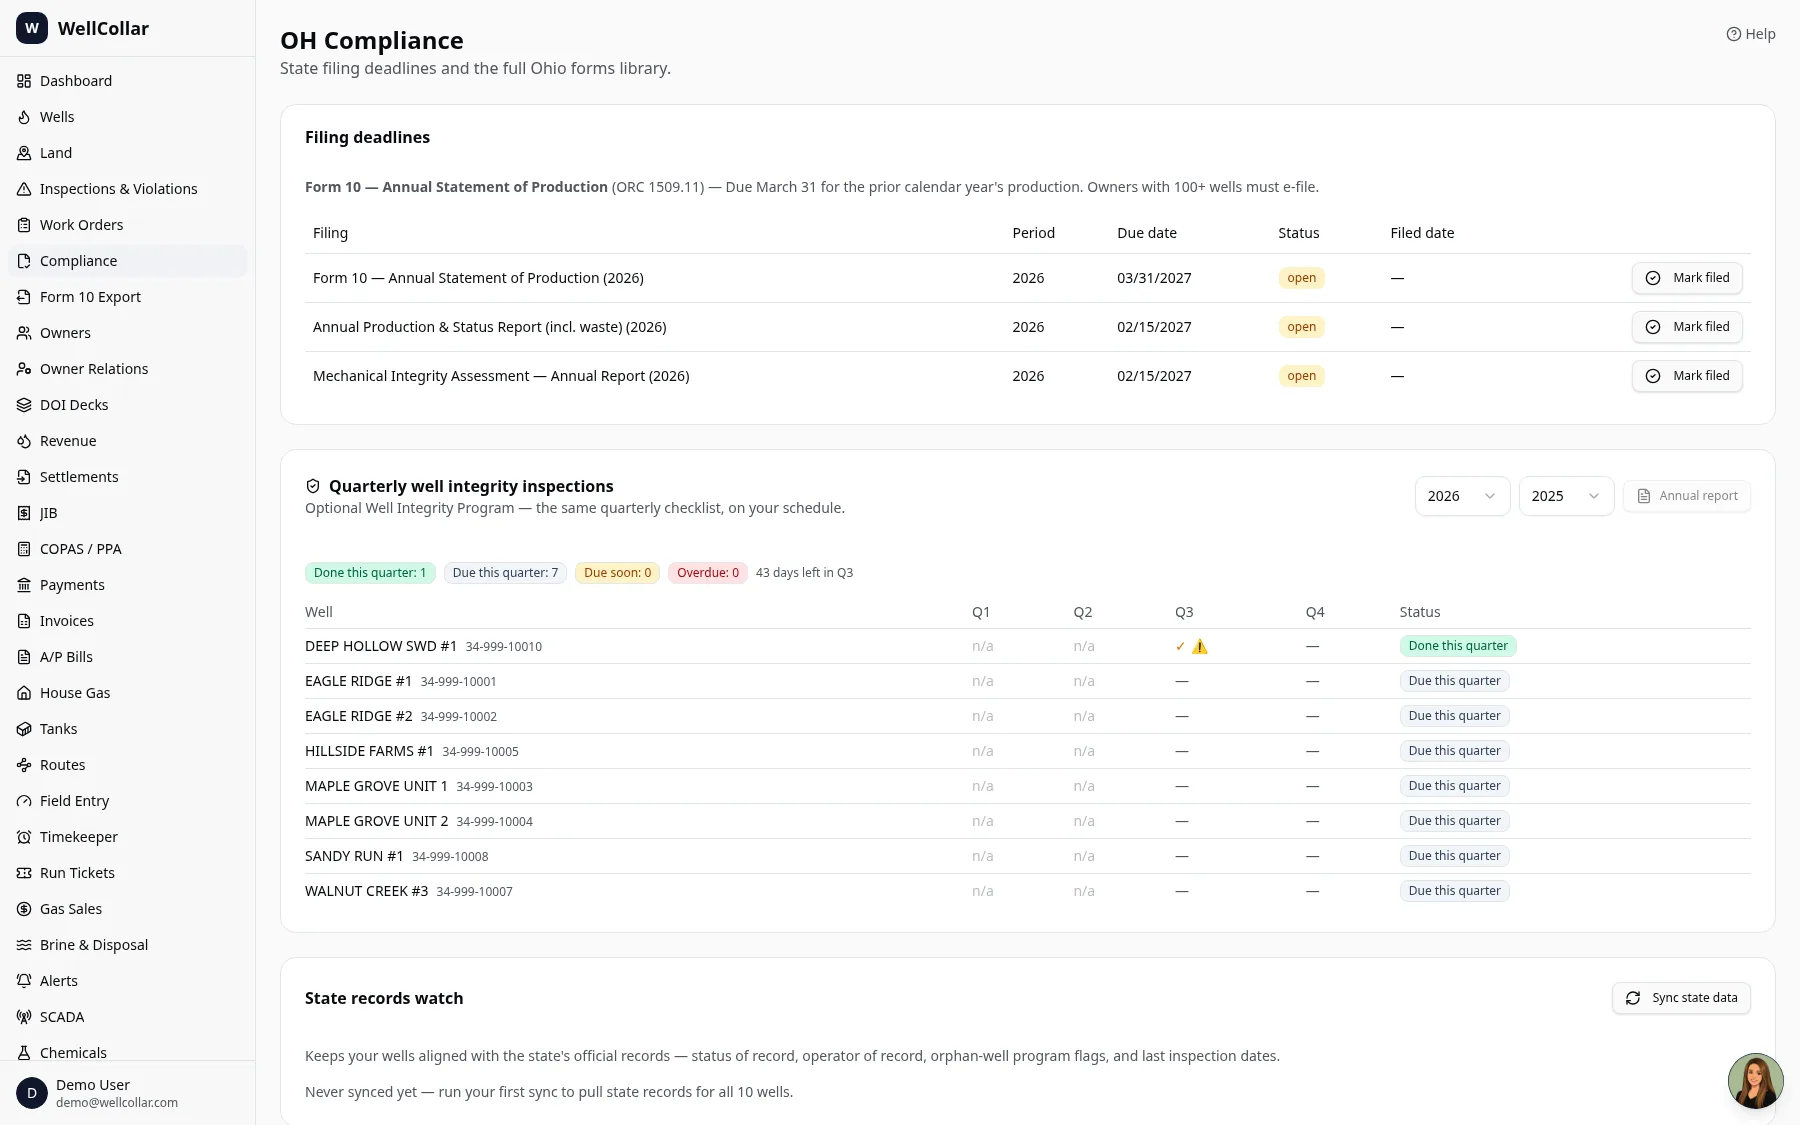
Task: Click the 'Overdue: 0' badge
Action: [x=708, y=573]
